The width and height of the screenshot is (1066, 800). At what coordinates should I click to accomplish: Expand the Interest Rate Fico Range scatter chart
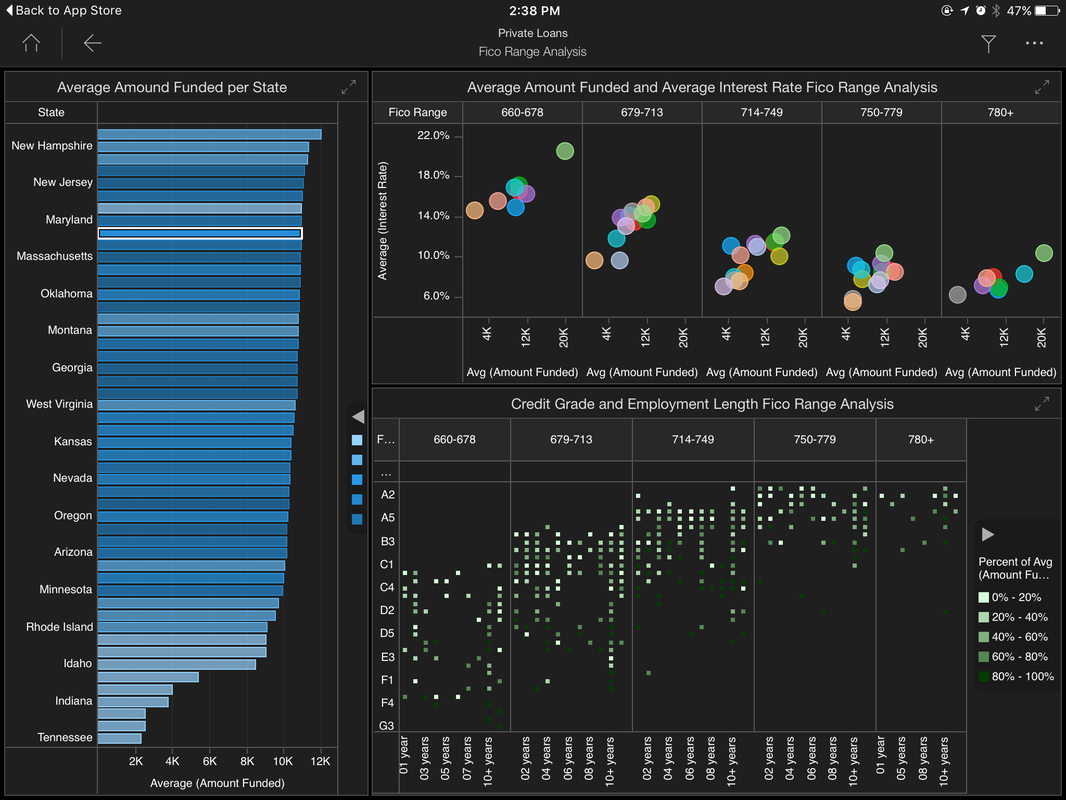tap(1042, 87)
